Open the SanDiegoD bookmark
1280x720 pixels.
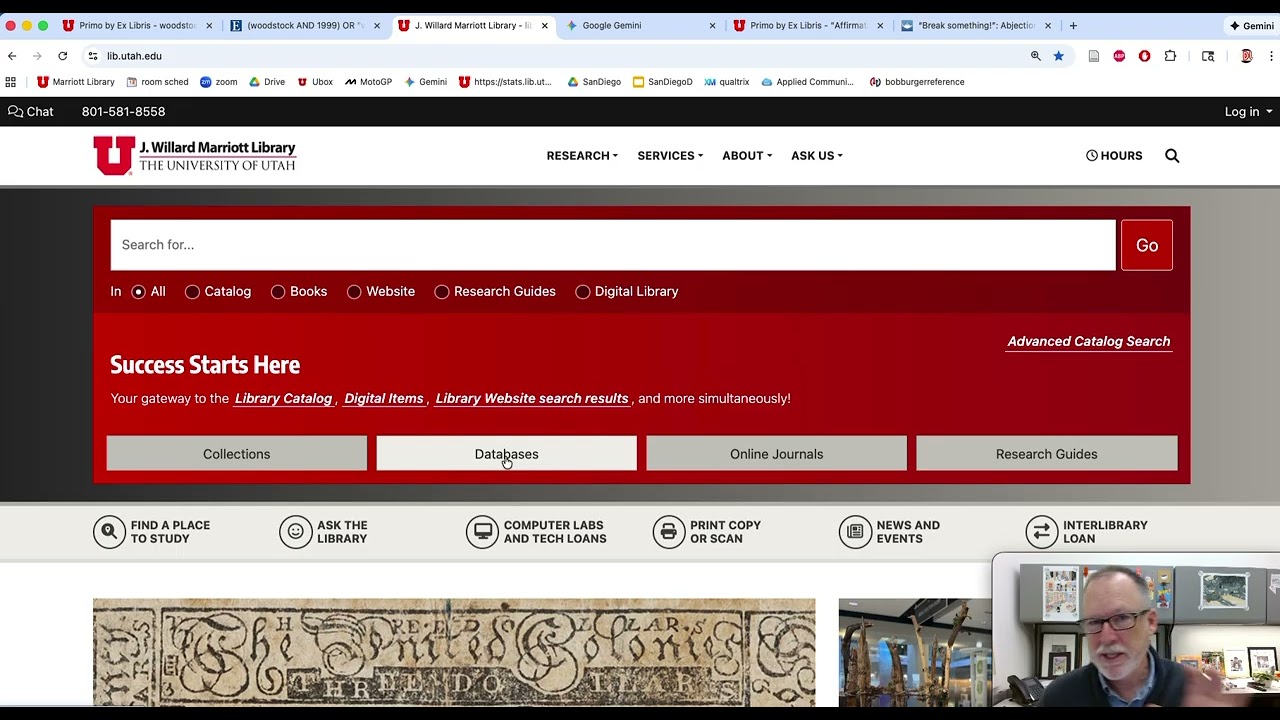tap(662, 82)
